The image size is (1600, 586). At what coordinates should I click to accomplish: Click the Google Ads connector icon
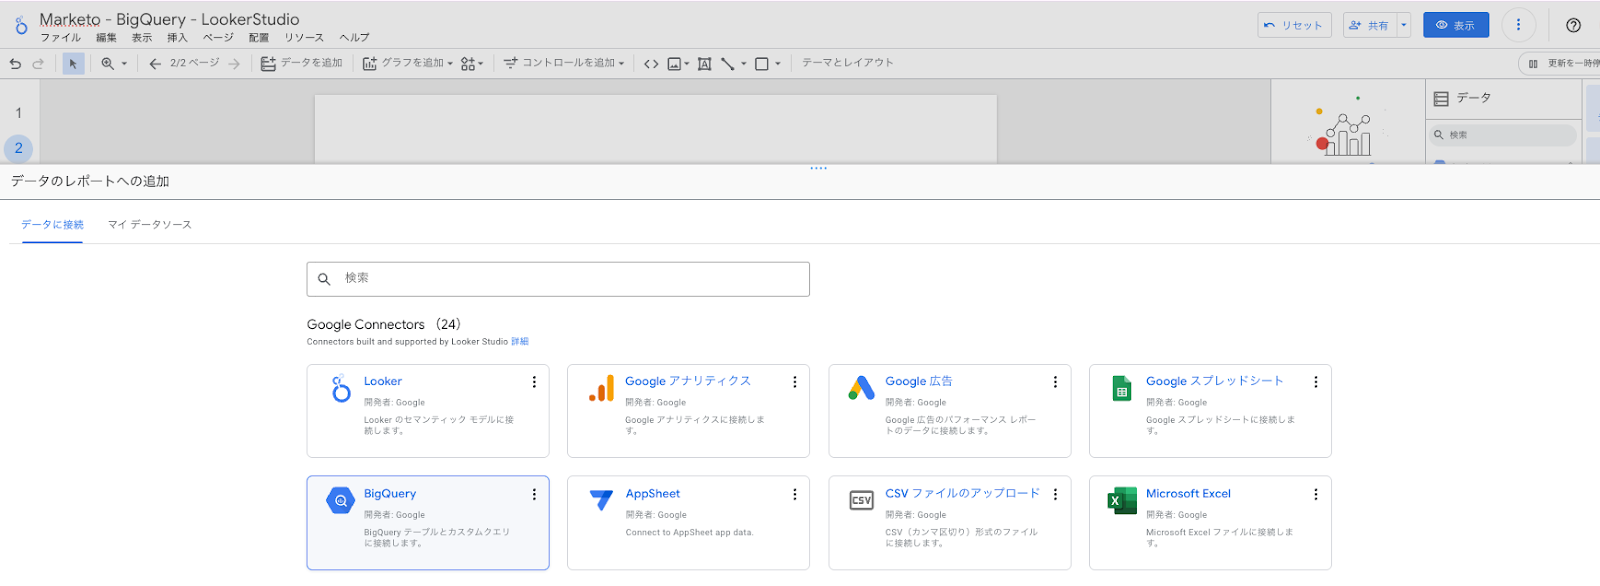tap(861, 388)
